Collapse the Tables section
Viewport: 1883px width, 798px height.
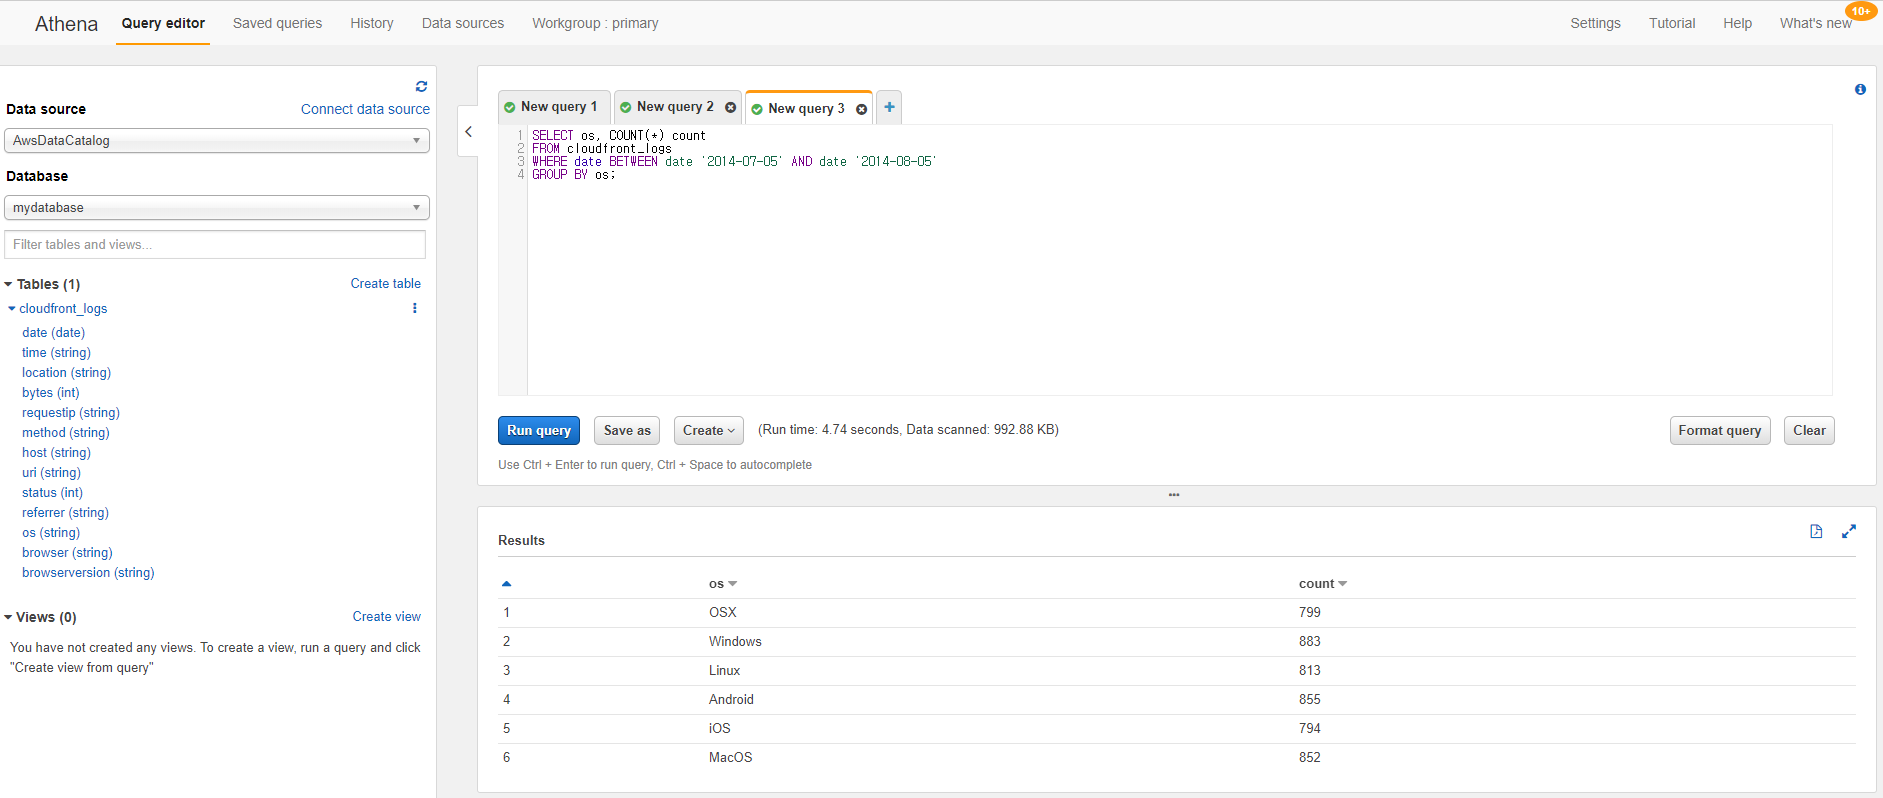[9, 285]
